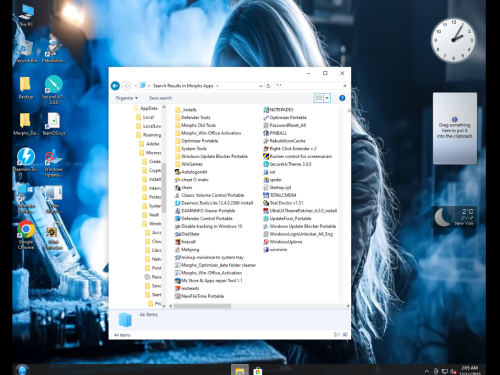The width and height of the screenshot is (500, 375).
Task: Open the address bar history dropdown
Action: click(x=261, y=86)
